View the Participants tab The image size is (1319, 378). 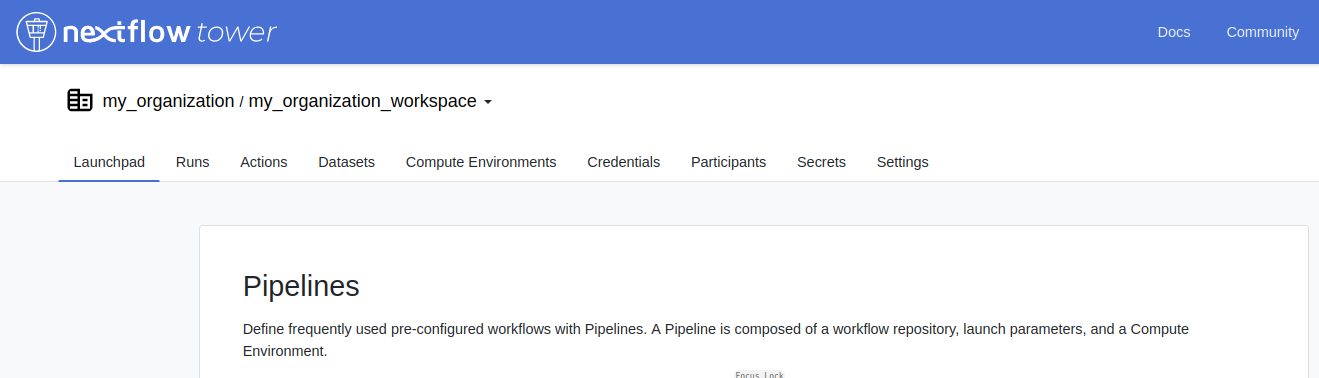point(728,162)
